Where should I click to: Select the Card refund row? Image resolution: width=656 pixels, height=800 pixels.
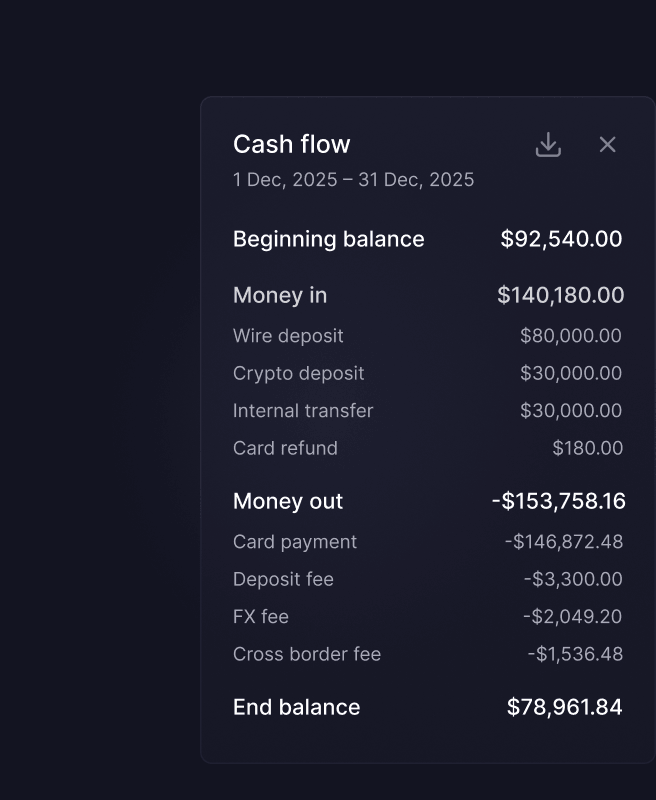click(x=427, y=448)
